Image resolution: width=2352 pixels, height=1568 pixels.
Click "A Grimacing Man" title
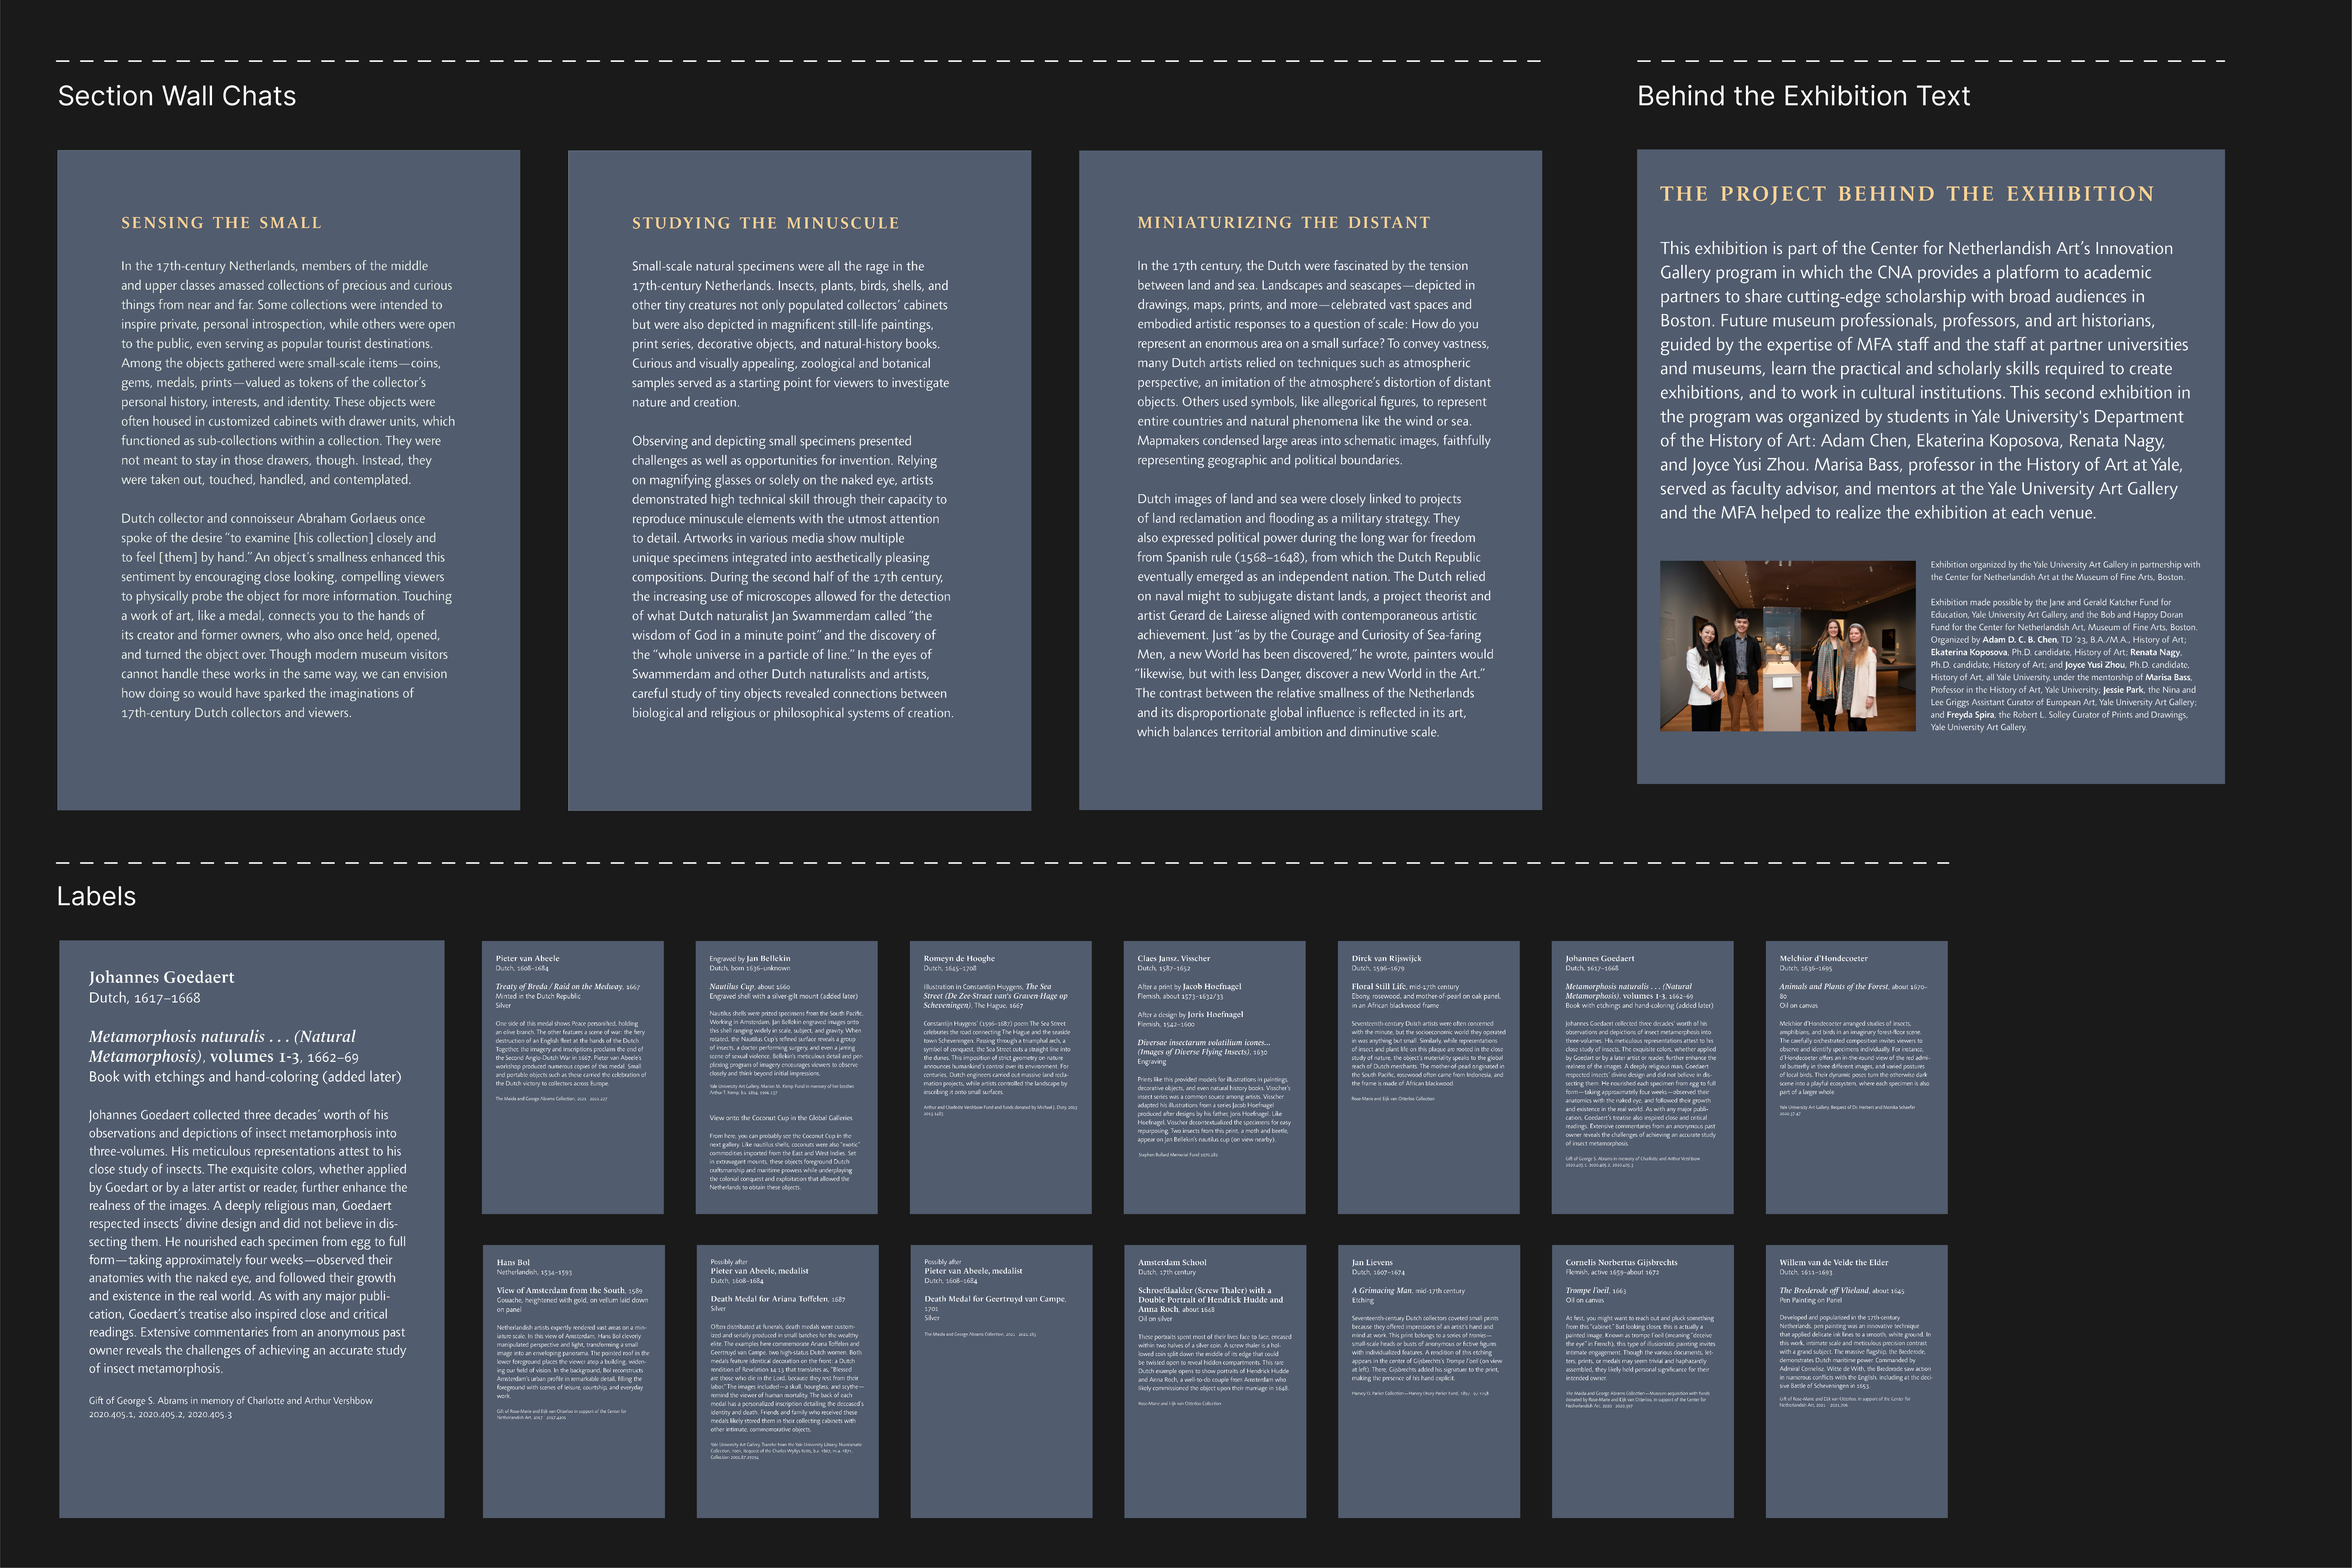1408,1290
